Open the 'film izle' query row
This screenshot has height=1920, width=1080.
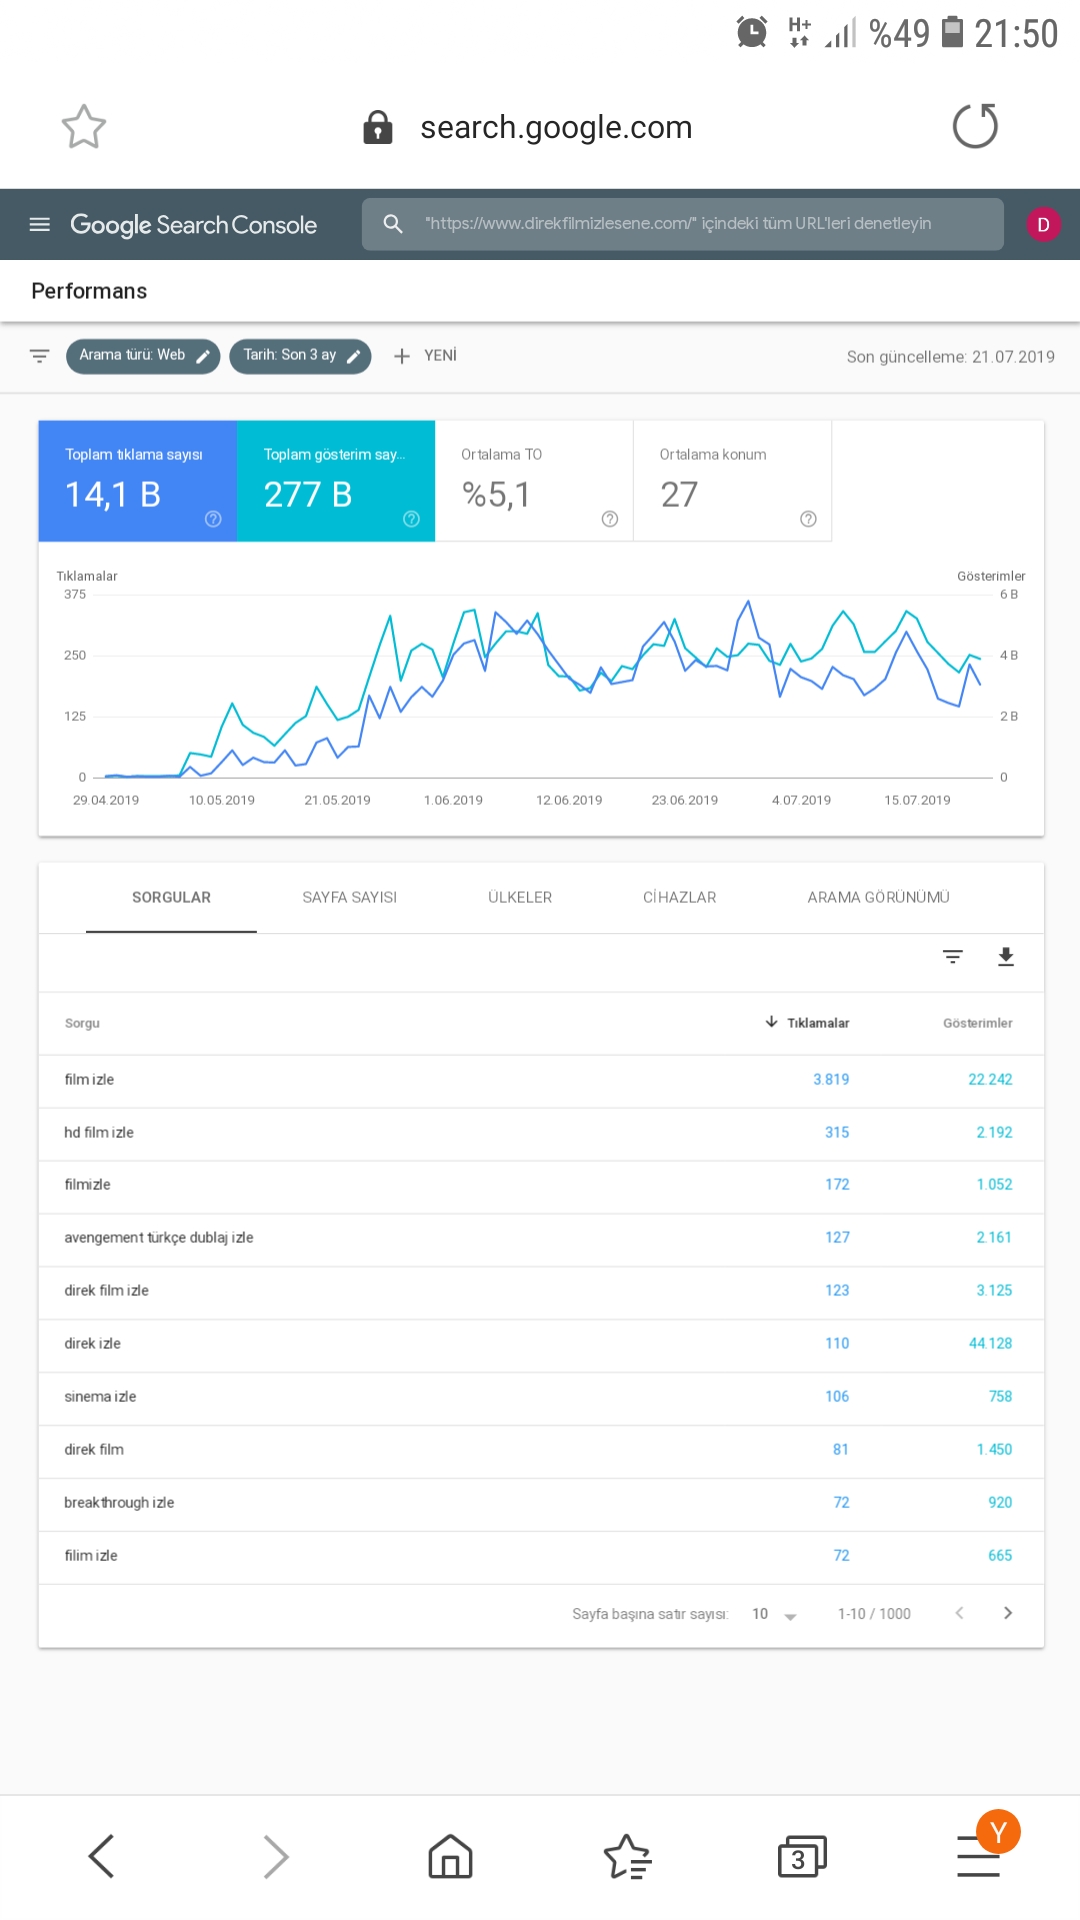(541, 1080)
